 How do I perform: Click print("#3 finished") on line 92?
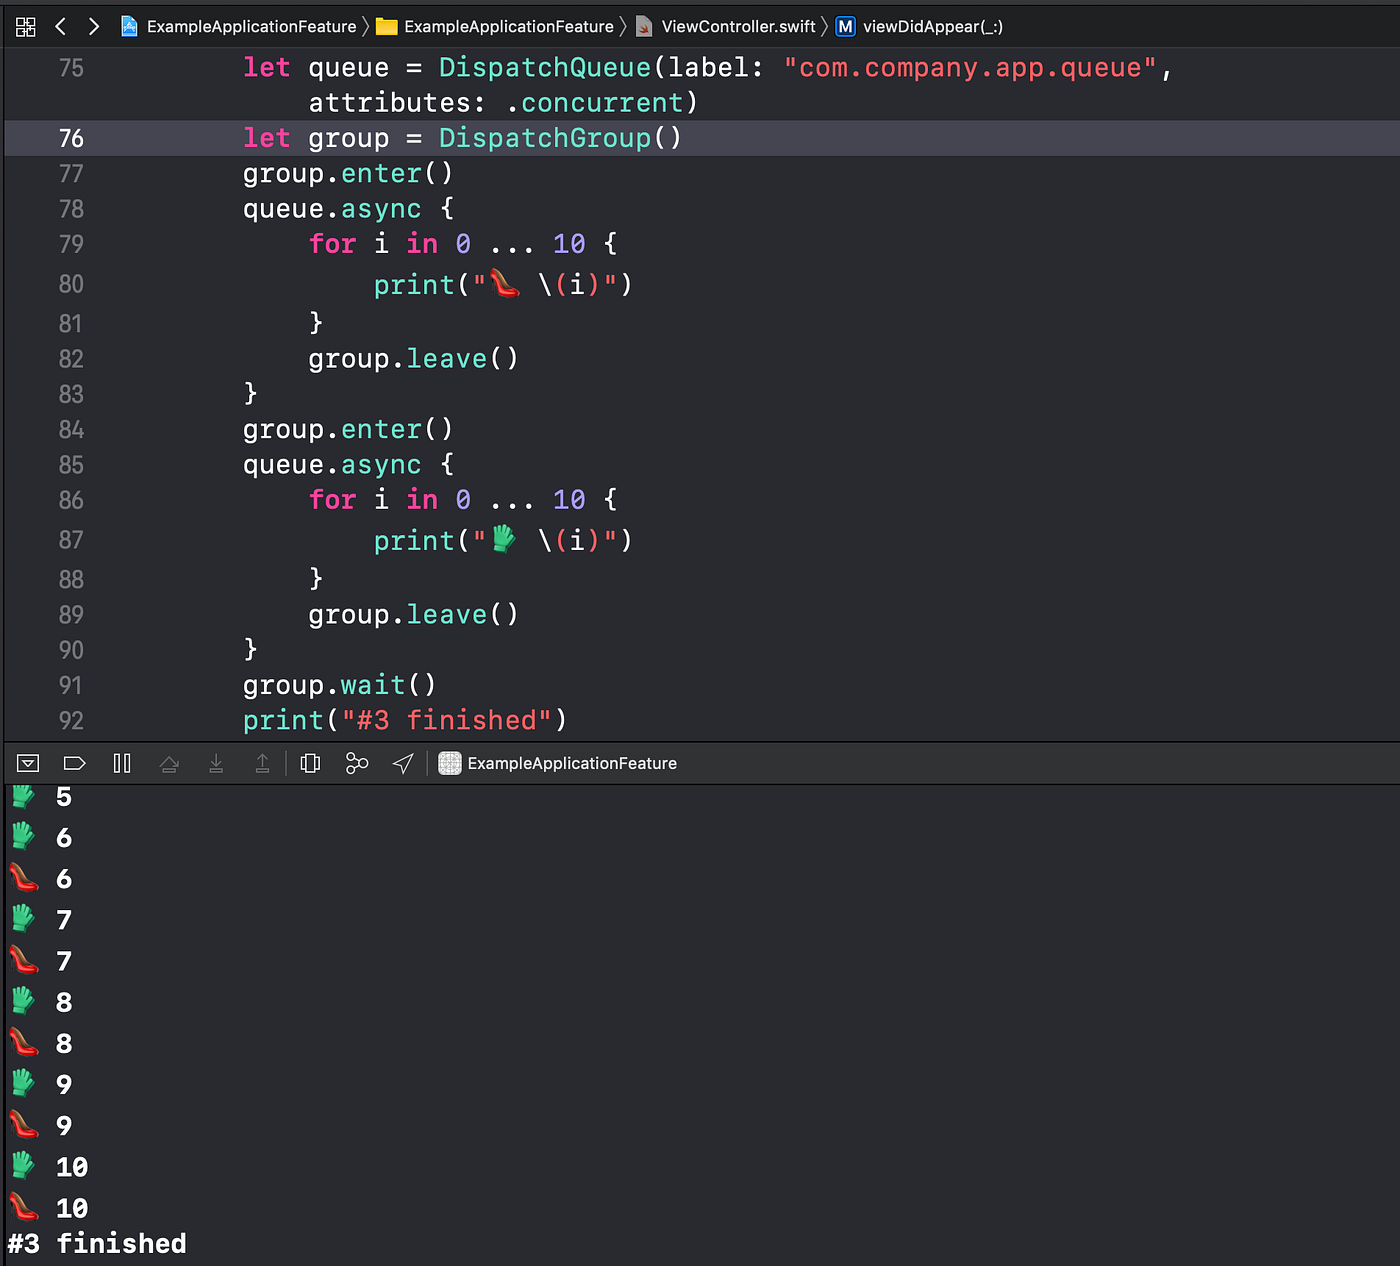405,720
